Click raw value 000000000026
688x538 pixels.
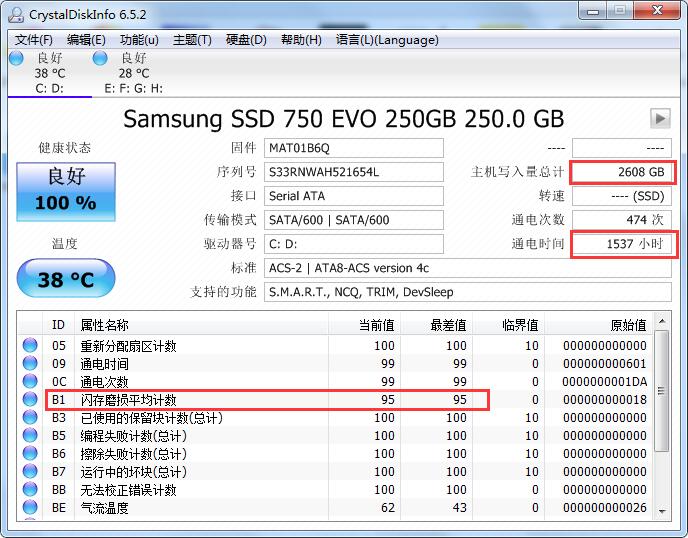[x=605, y=508]
